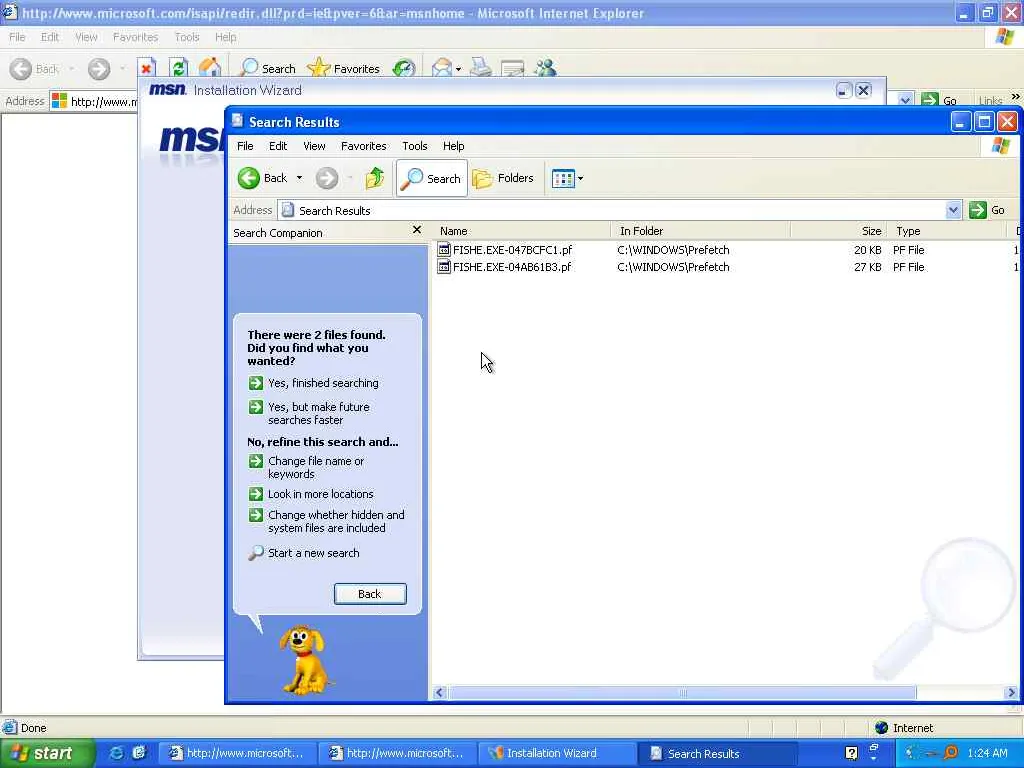Switch to Installation Wizard taskbar button
This screenshot has height=768, width=1024.
556,753
